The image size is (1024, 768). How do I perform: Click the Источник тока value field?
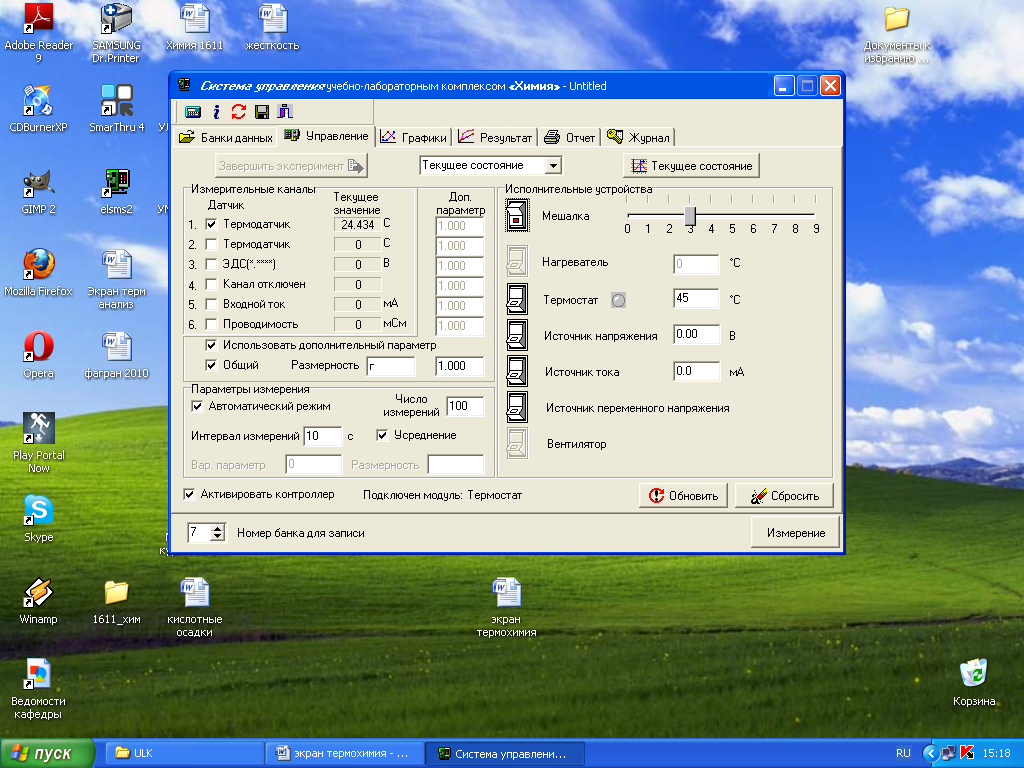tap(696, 371)
